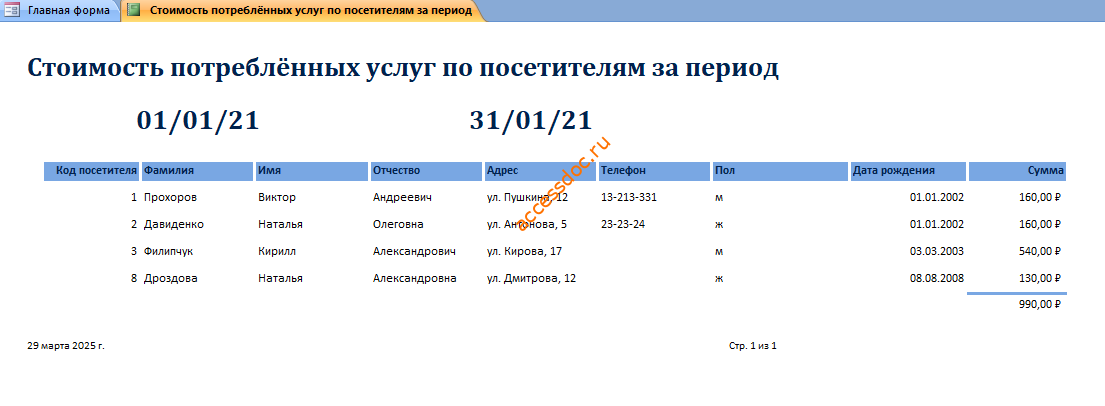Click the amount 540,00 ₽
This screenshot has width=1105, height=406.
[1040, 251]
